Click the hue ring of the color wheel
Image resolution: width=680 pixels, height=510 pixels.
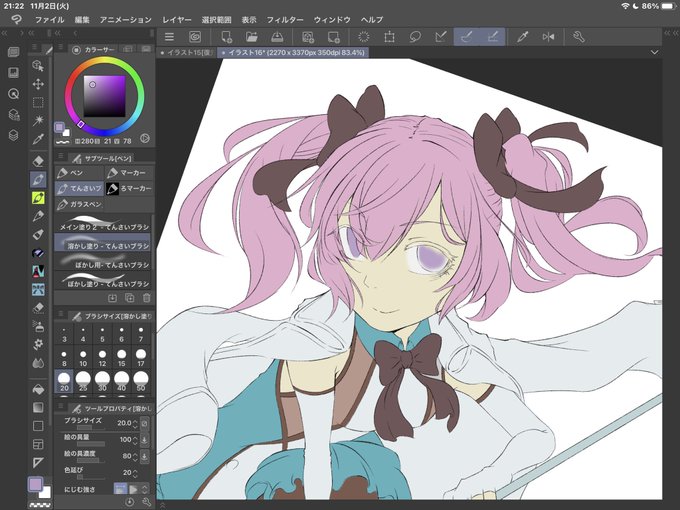pyautogui.click(x=105, y=61)
